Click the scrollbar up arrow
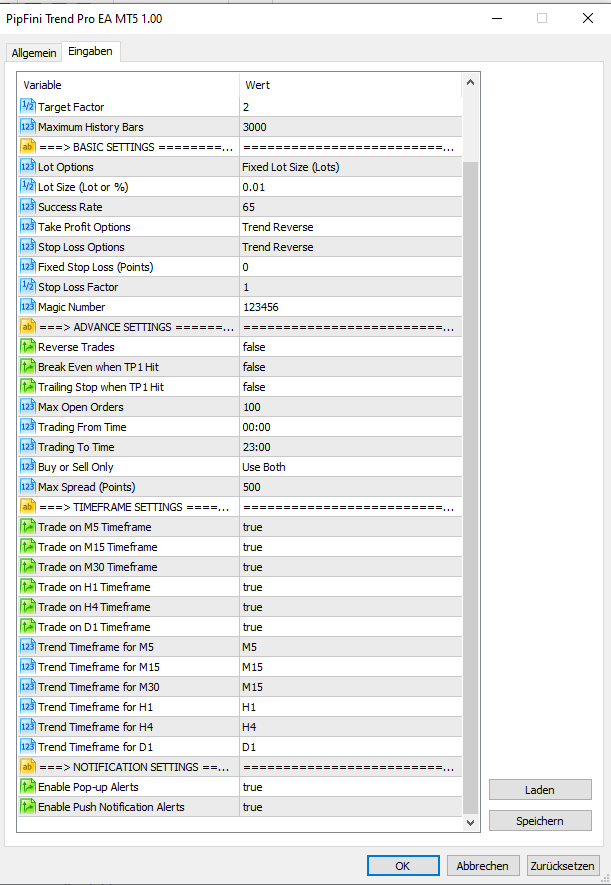Image resolution: width=611 pixels, height=885 pixels. [x=471, y=83]
